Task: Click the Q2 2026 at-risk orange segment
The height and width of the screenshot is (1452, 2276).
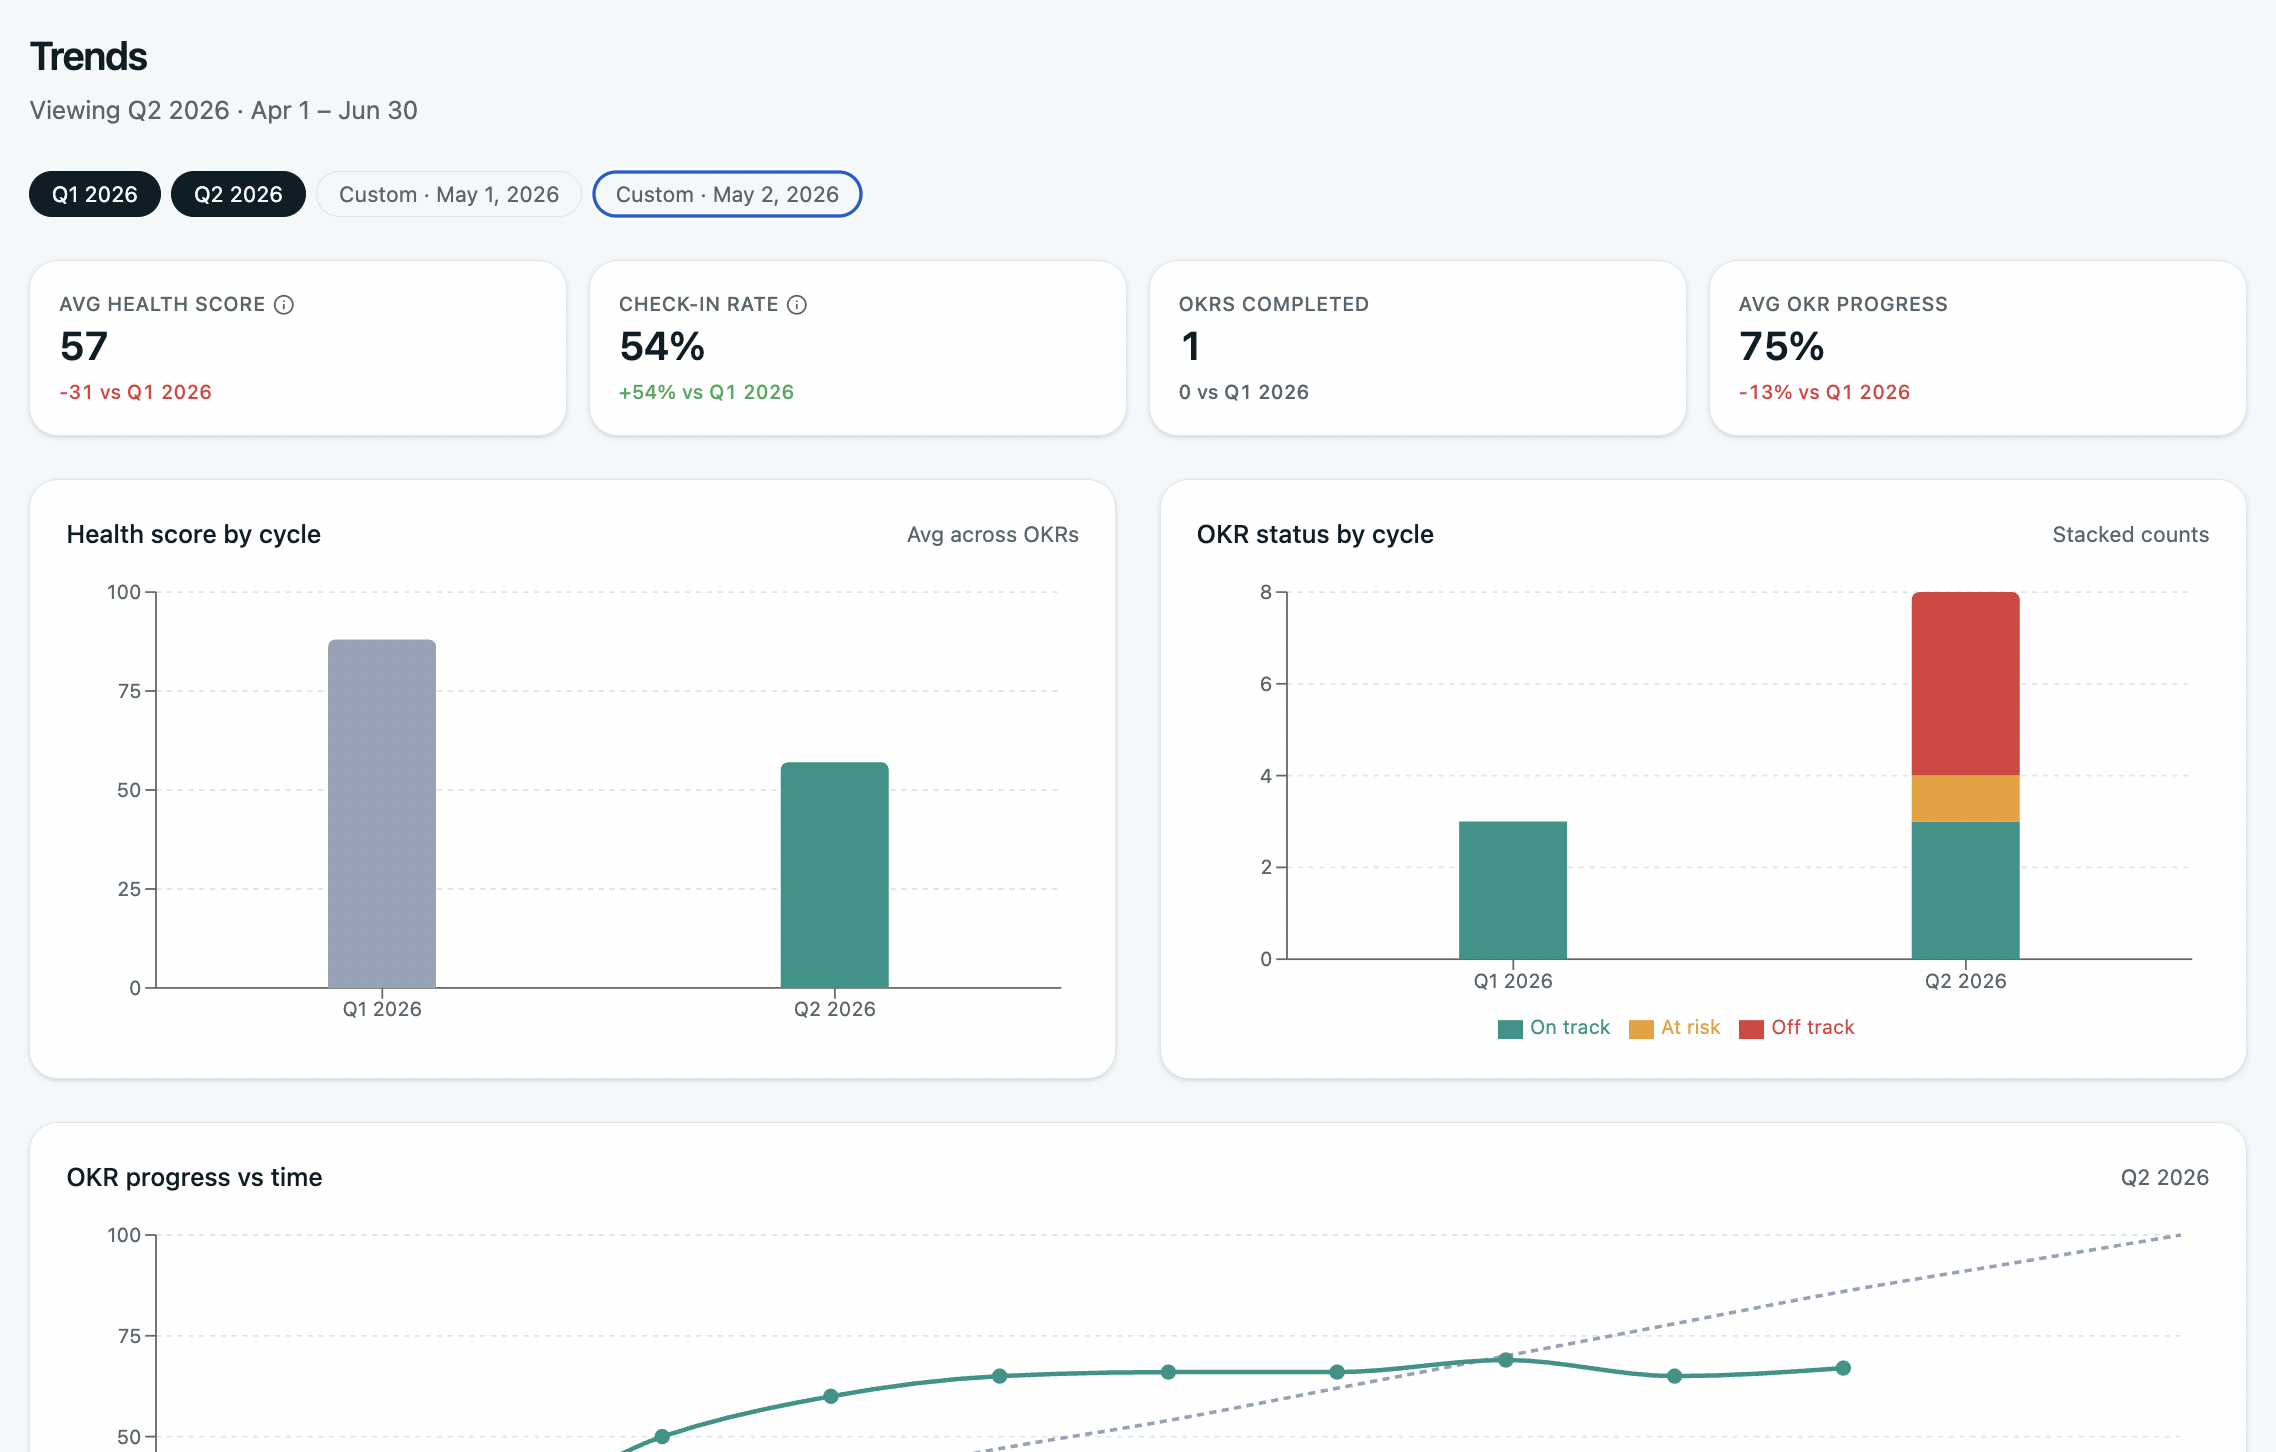Action: pyautogui.click(x=1966, y=798)
